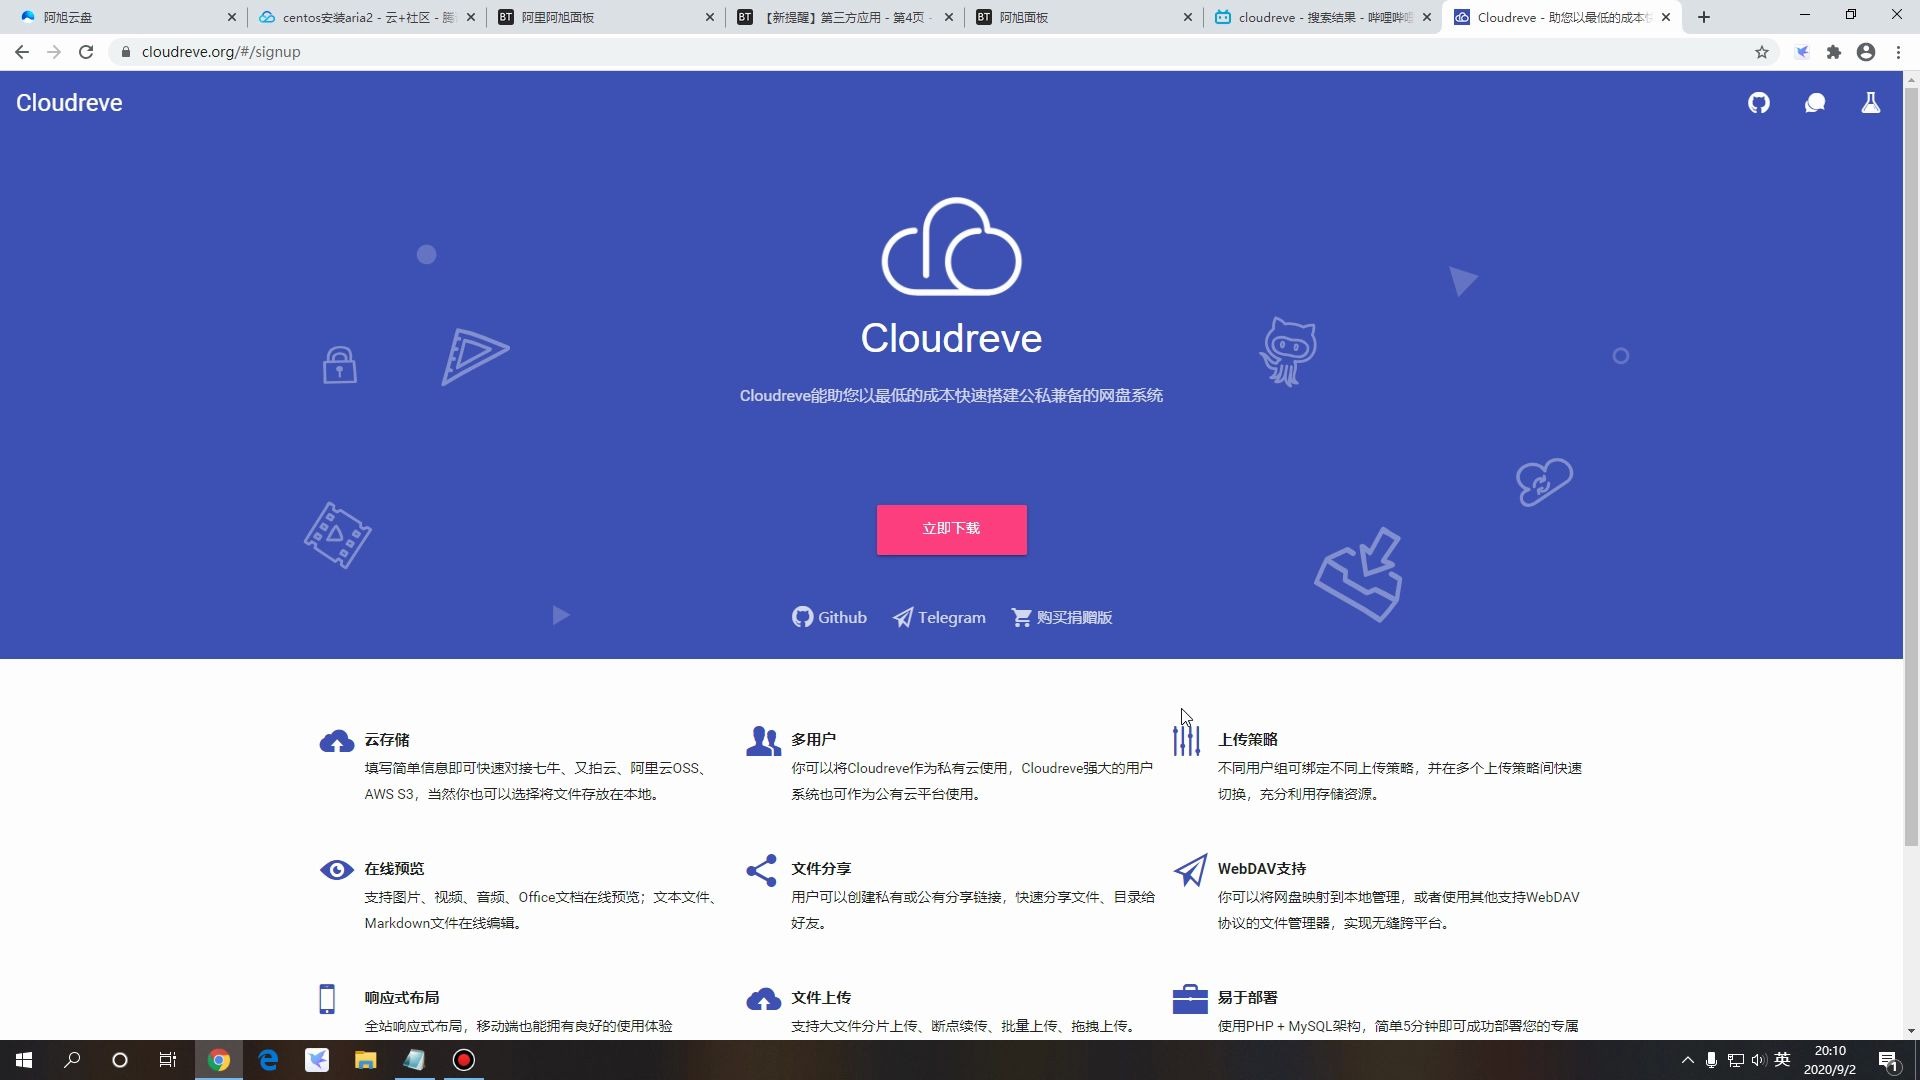The image size is (1920, 1080).
Task: Click the 响应式布局 phone icon
Action: [327, 999]
